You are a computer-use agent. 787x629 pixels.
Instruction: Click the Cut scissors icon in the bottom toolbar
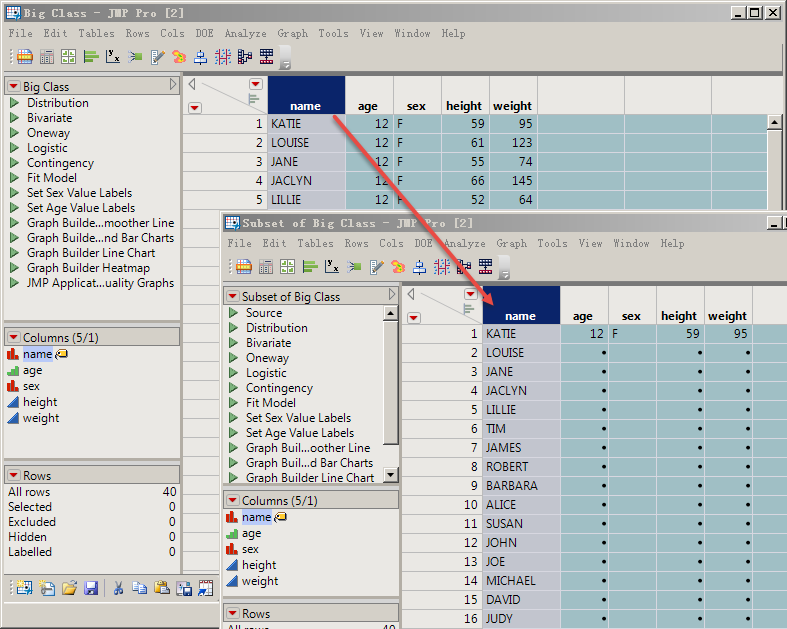pyautogui.click(x=117, y=589)
